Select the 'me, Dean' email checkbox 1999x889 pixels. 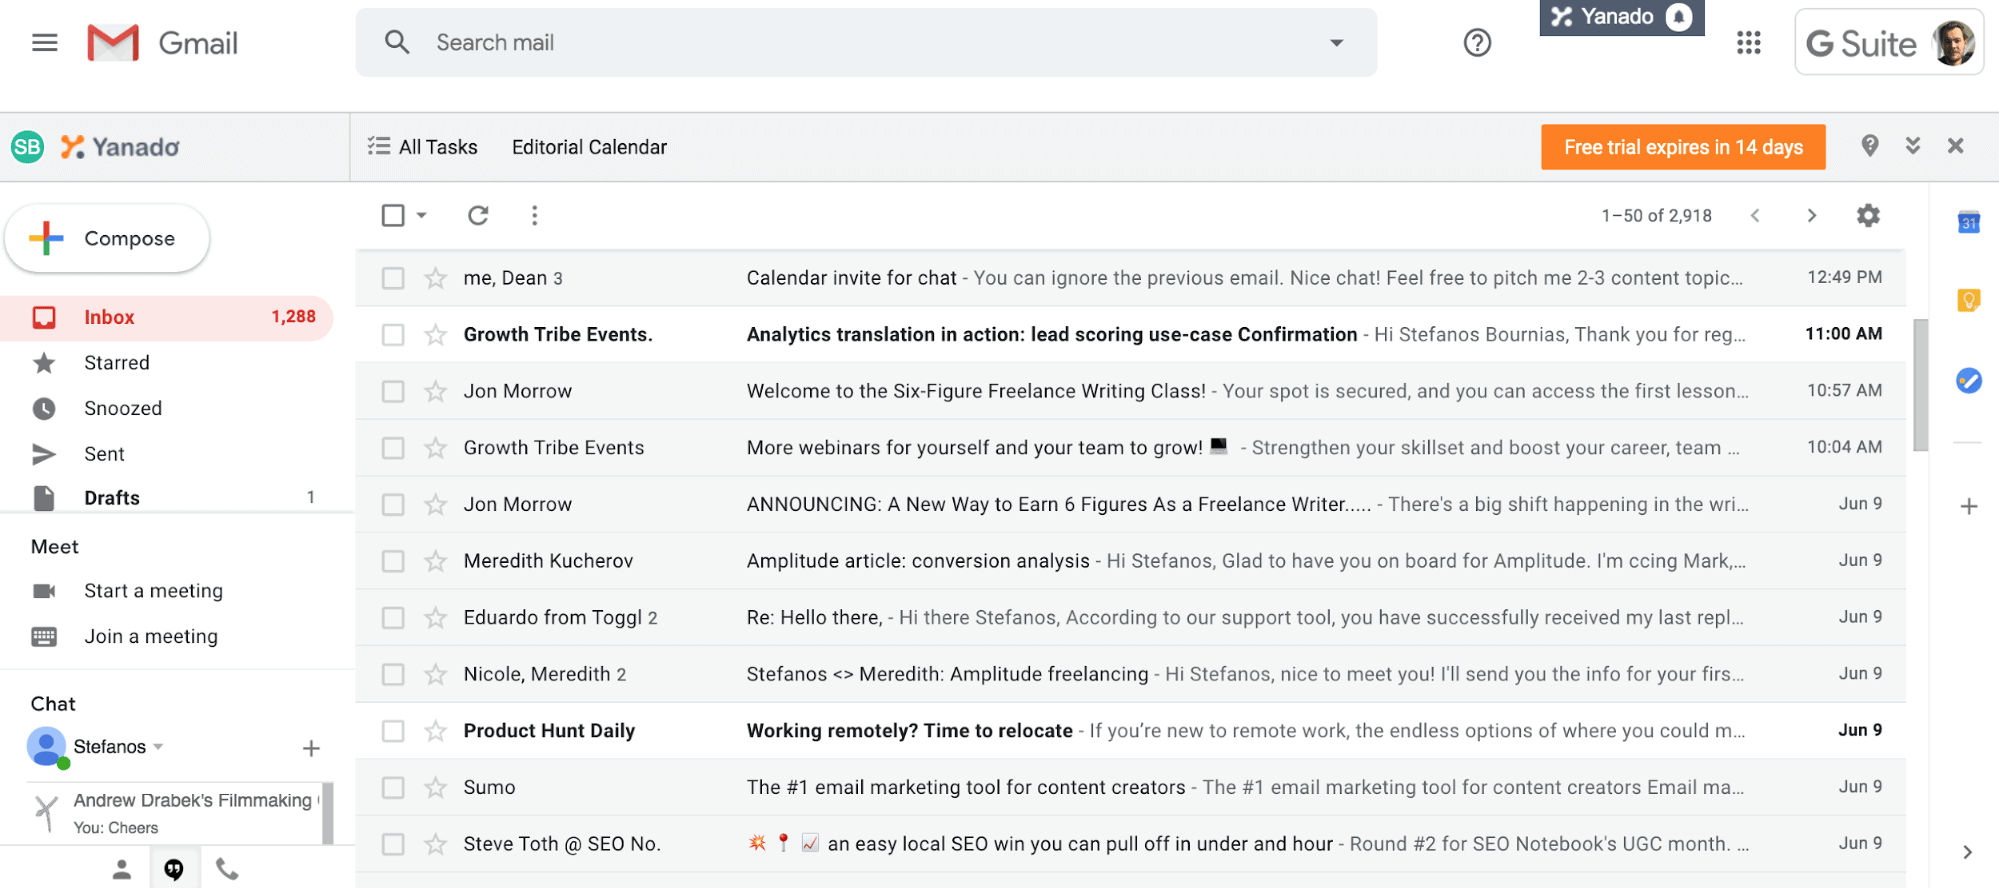pyautogui.click(x=393, y=278)
